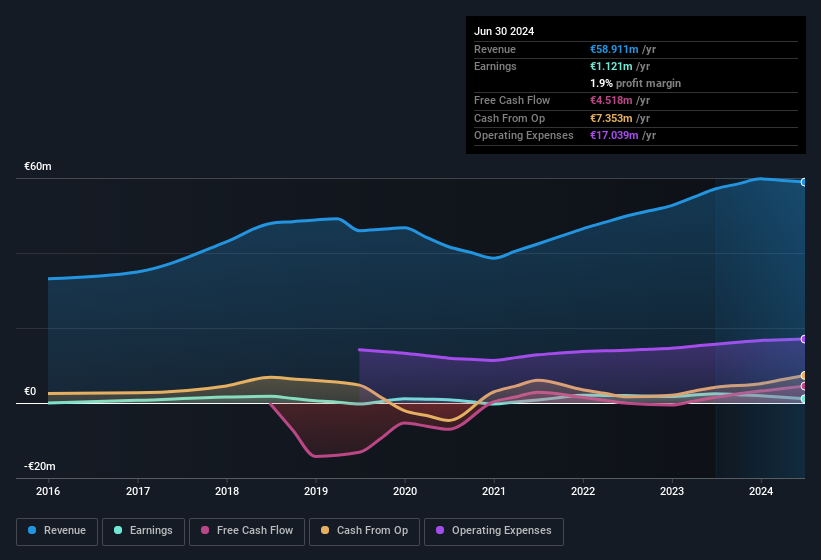Image resolution: width=821 pixels, height=560 pixels.
Task: Click the Earnings label in tooltip
Action: [495, 66]
